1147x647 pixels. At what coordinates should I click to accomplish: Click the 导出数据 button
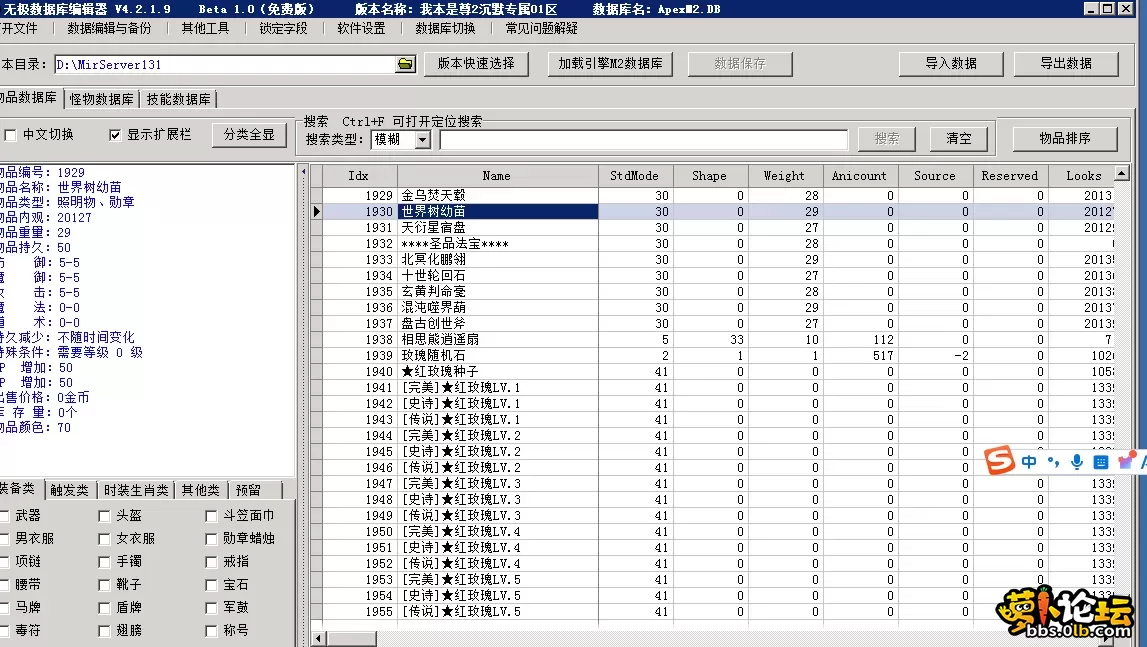tap(1066, 64)
